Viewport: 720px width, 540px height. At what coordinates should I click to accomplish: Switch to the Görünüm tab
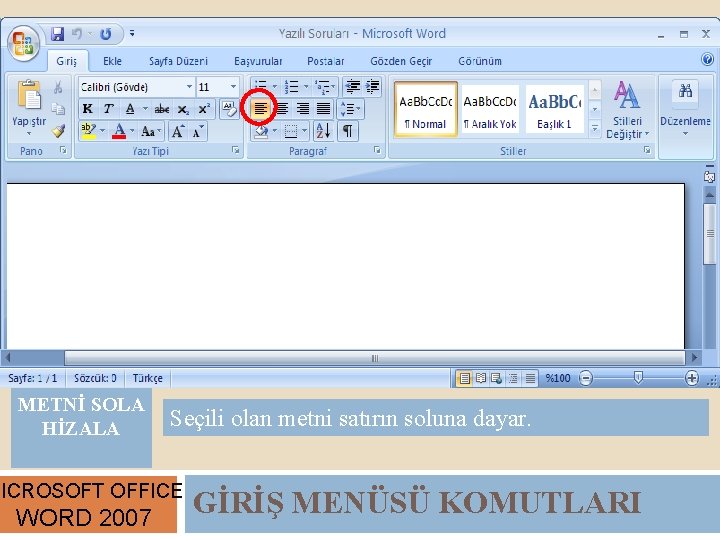click(x=480, y=61)
